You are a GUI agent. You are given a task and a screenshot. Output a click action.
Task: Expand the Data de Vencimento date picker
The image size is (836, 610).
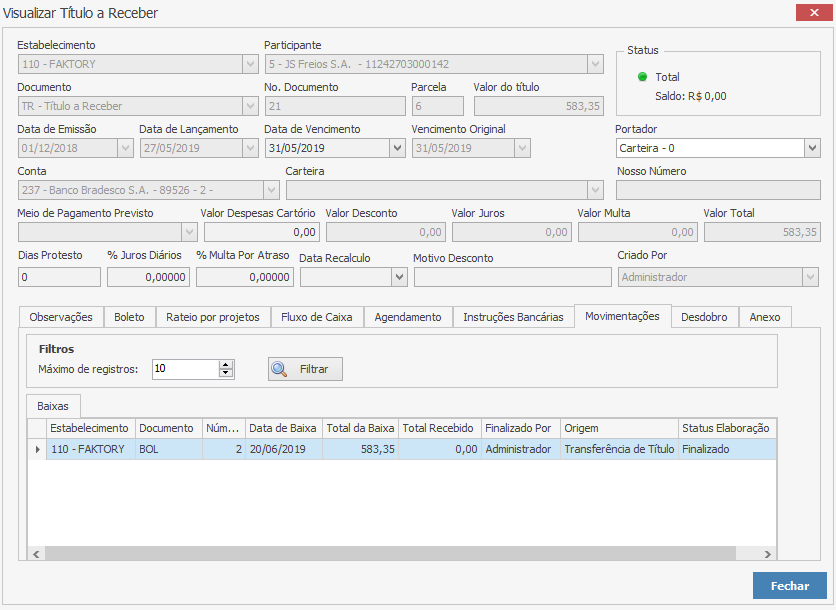pyautogui.click(x=396, y=148)
